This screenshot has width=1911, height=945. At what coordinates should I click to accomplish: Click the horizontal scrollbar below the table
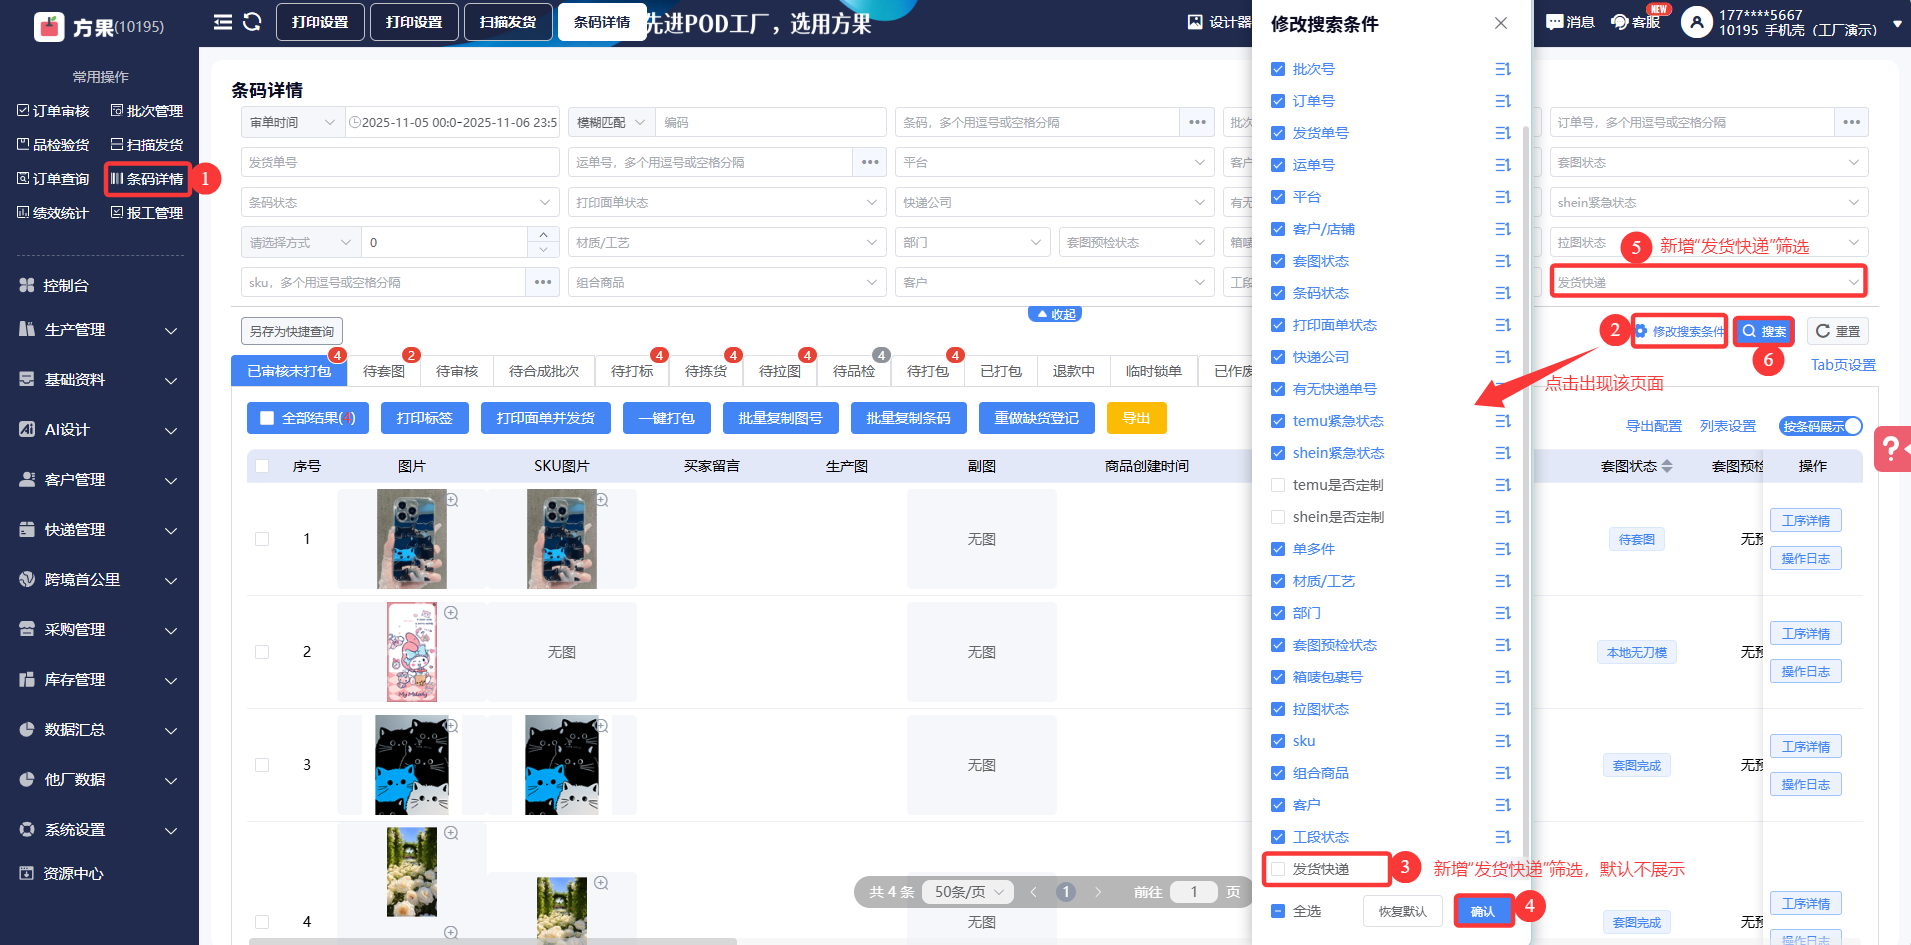coord(493,941)
